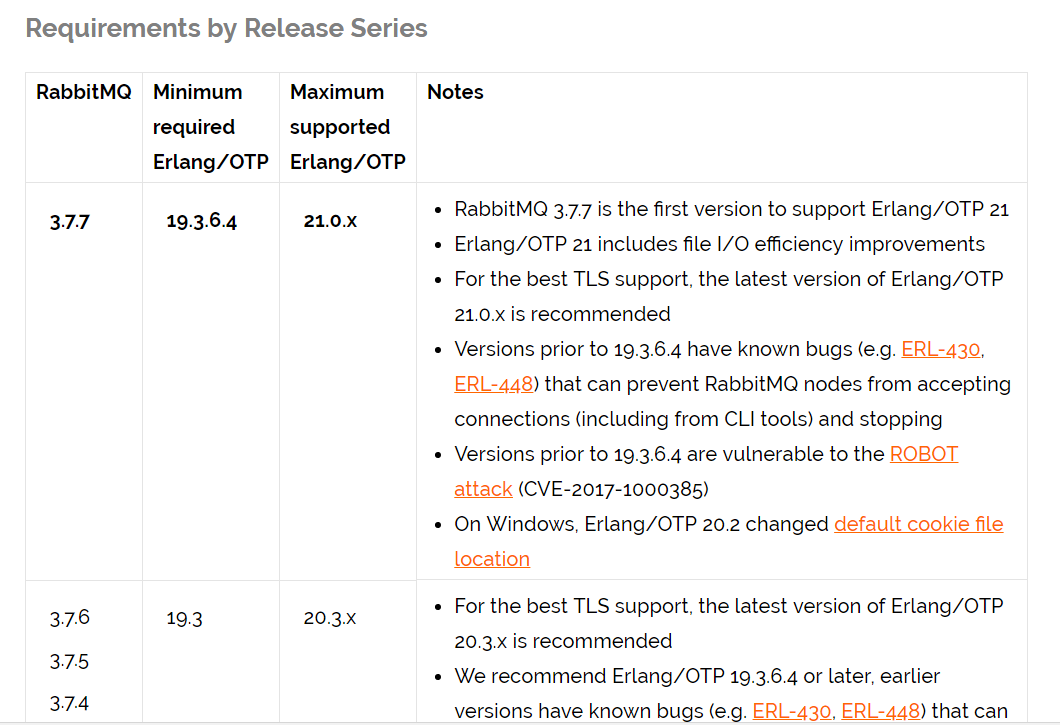1060x725 pixels.
Task: Click the word 'location' link
Action: coord(492,559)
